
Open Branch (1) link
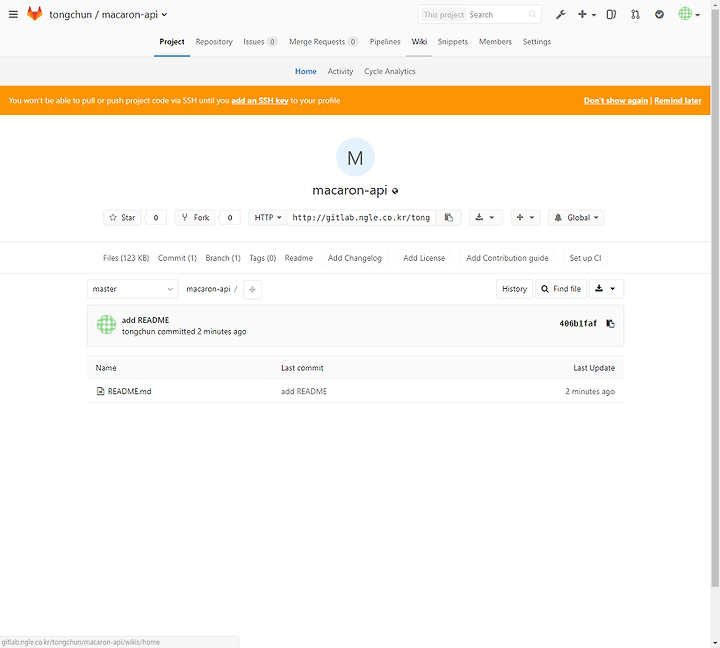[x=223, y=258]
